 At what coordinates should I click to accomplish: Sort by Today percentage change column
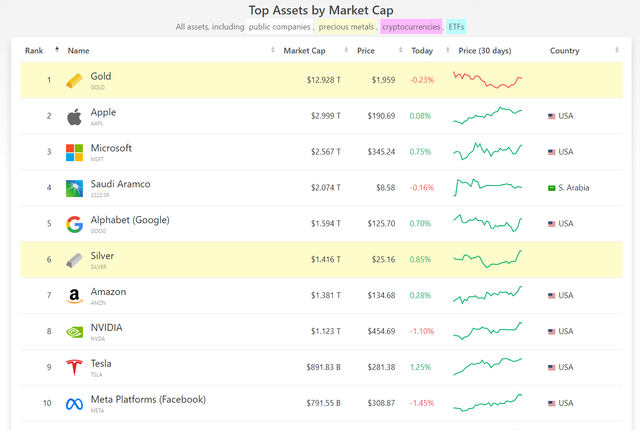click(x=422, y=50)
